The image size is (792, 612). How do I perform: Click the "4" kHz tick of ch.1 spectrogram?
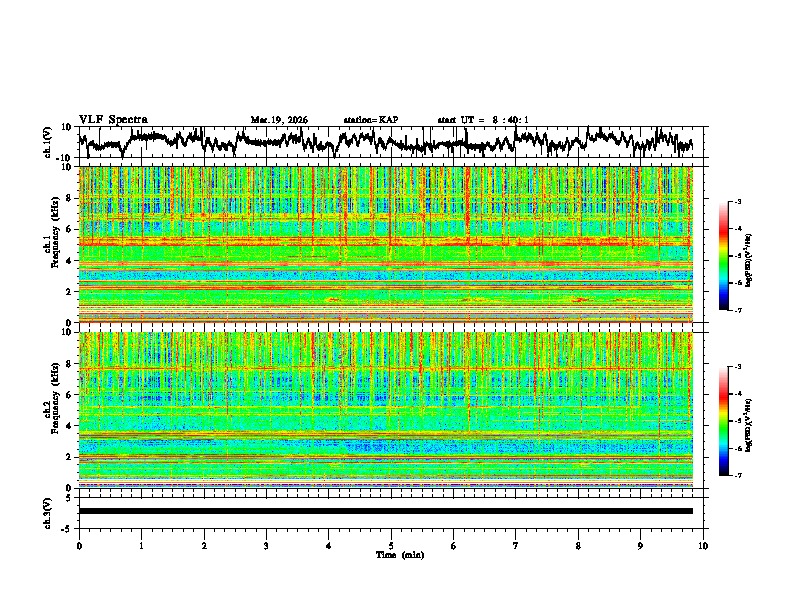[70, 261]
